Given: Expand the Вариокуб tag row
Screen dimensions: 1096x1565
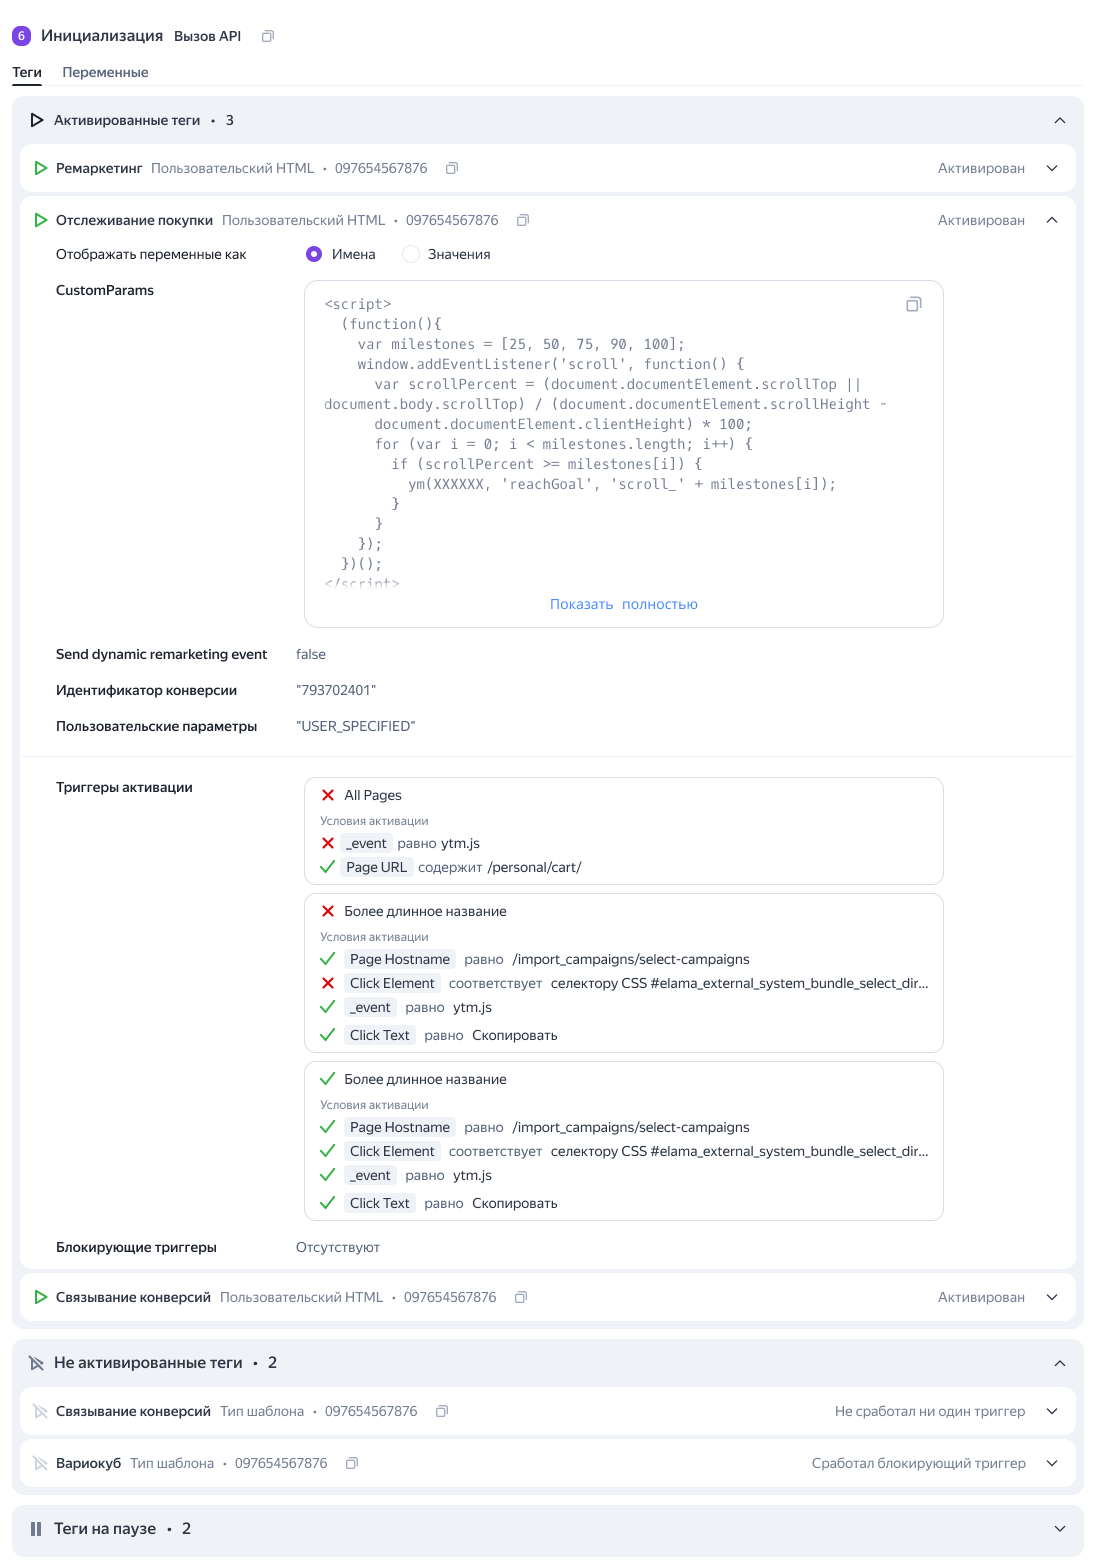Looking at the screenshot, I should pos(1052,1463).
